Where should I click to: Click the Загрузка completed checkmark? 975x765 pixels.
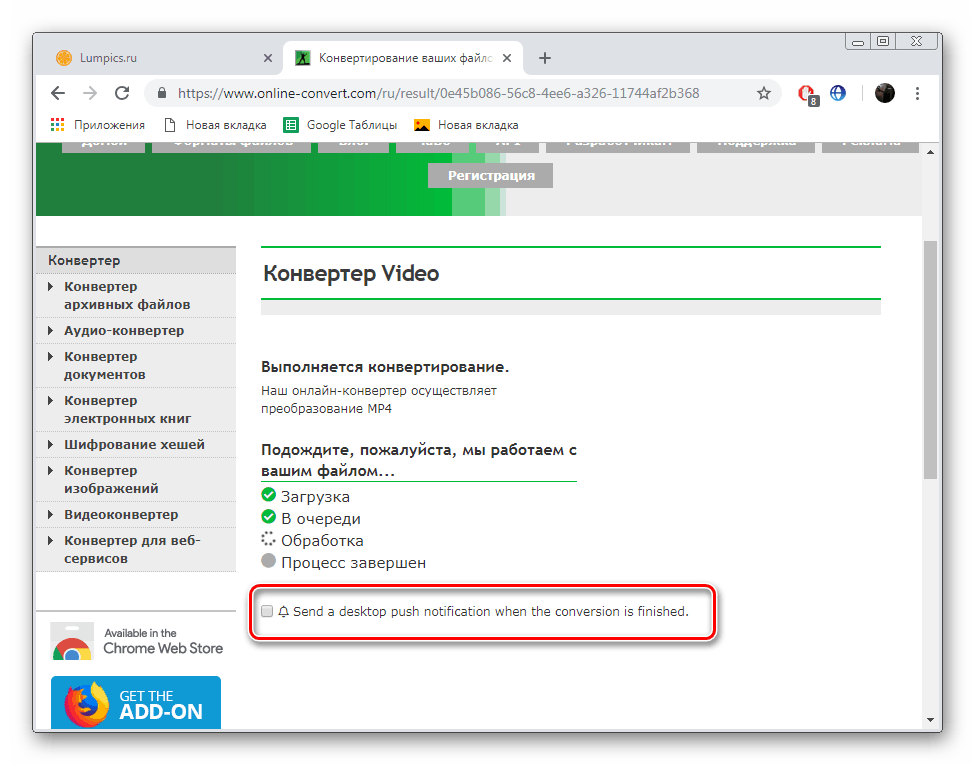pos(268,495)
